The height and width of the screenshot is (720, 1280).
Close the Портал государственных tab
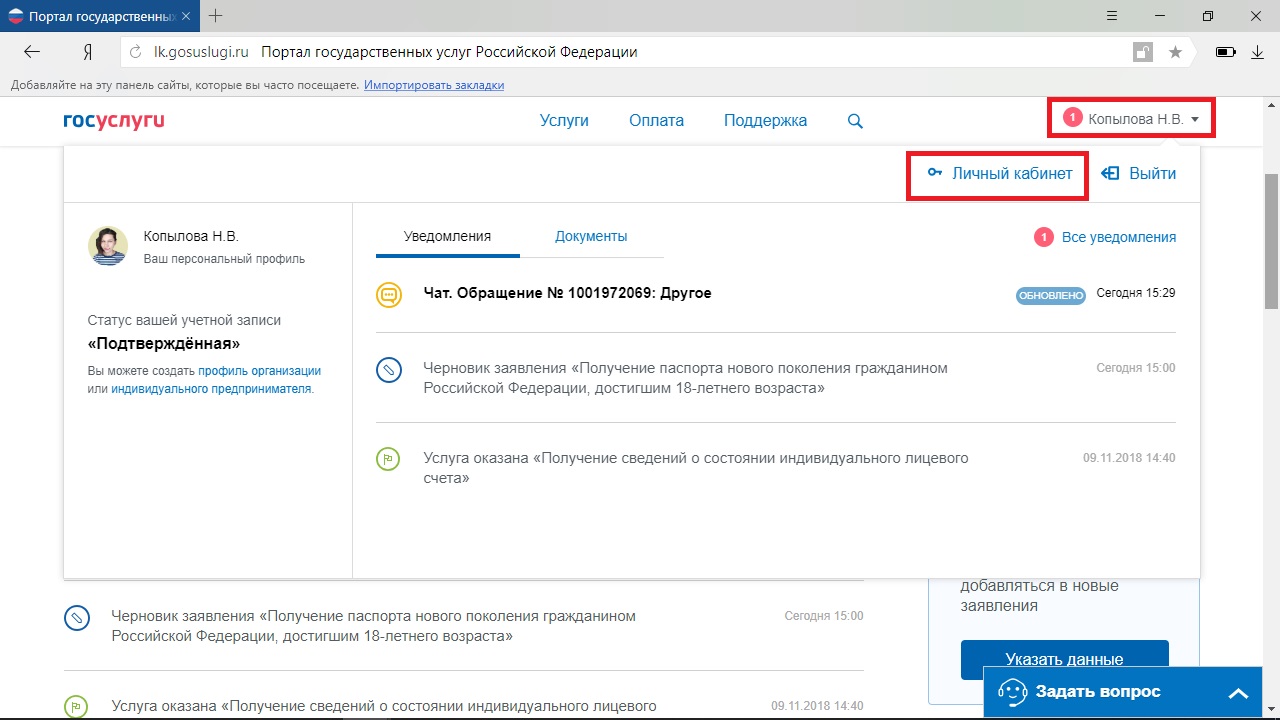point(186,17)
